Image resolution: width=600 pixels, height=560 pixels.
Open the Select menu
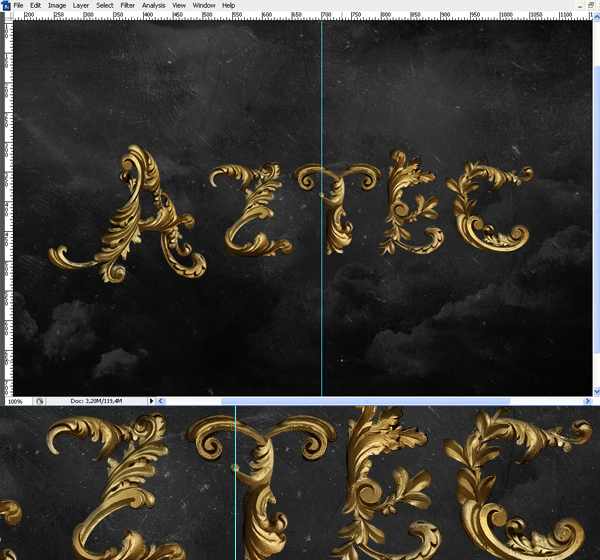(x=105, y=5)
